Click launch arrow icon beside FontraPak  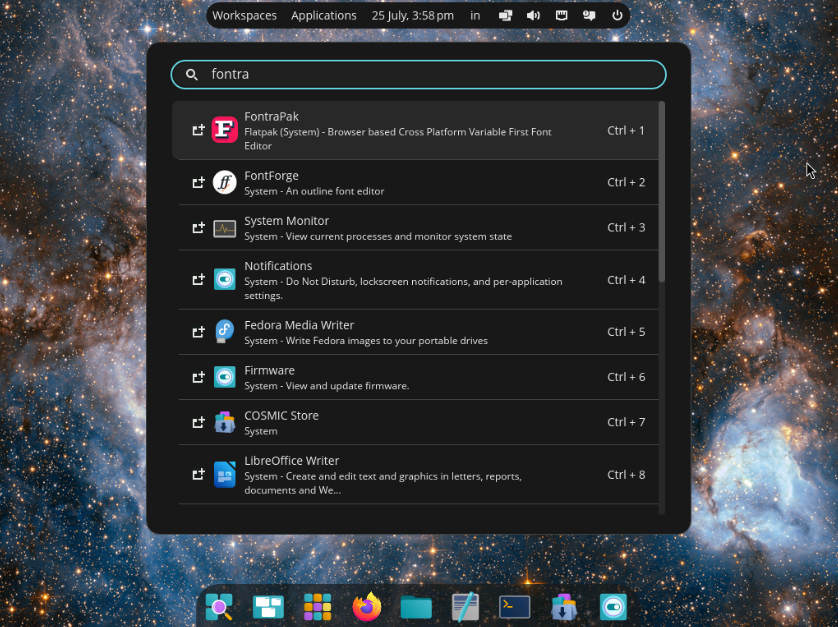[x=198, y=130]
